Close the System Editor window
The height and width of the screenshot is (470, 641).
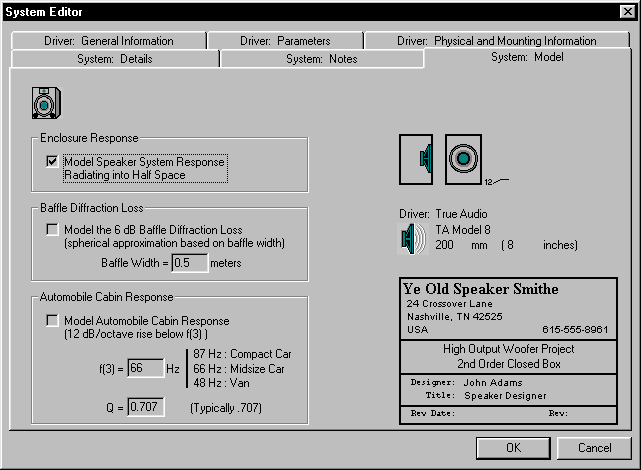pyautogui.click(x=627, y=11)
